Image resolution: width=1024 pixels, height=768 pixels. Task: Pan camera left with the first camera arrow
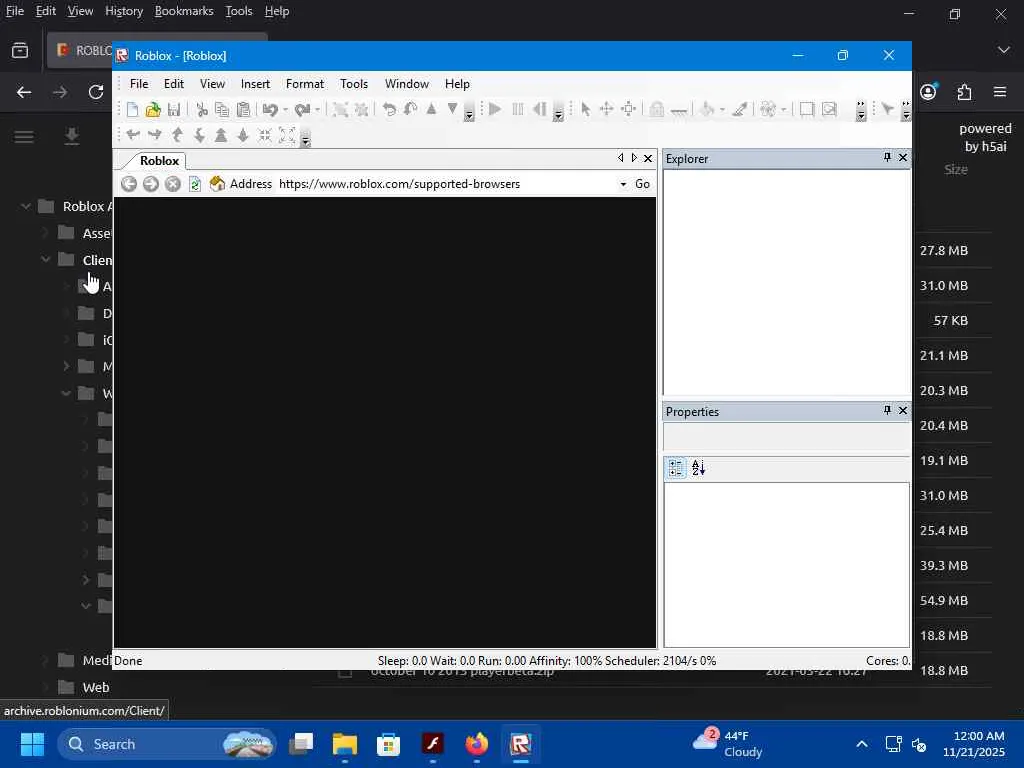[x=133, y=135]
